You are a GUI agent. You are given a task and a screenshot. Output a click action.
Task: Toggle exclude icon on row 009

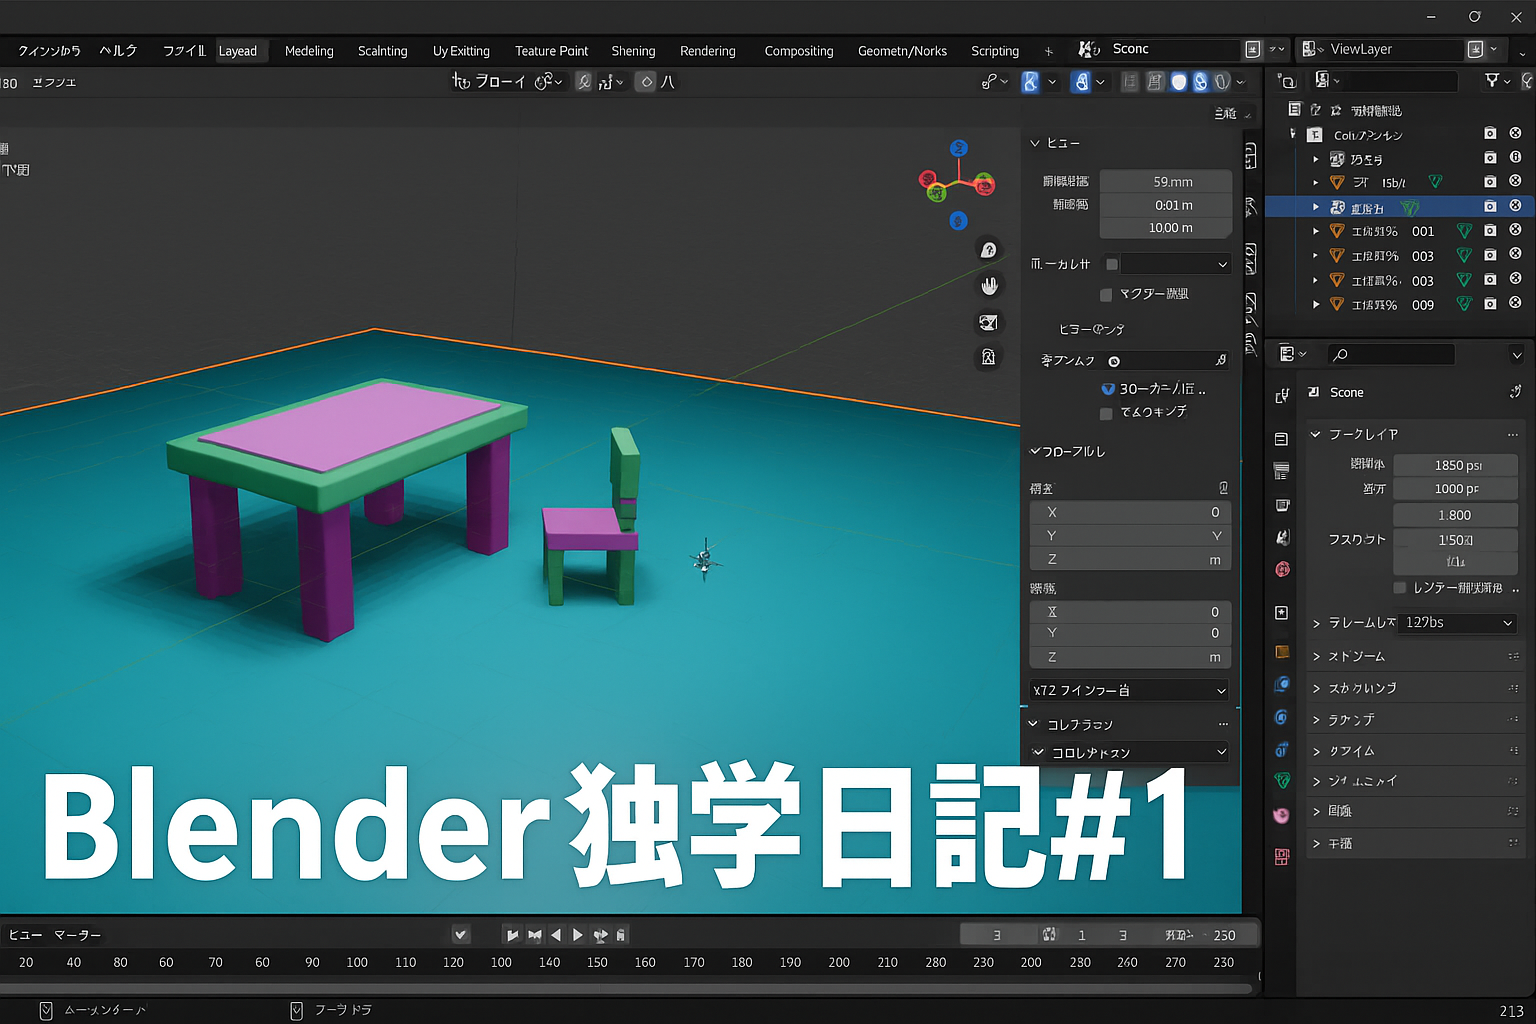pos(1515,303)
